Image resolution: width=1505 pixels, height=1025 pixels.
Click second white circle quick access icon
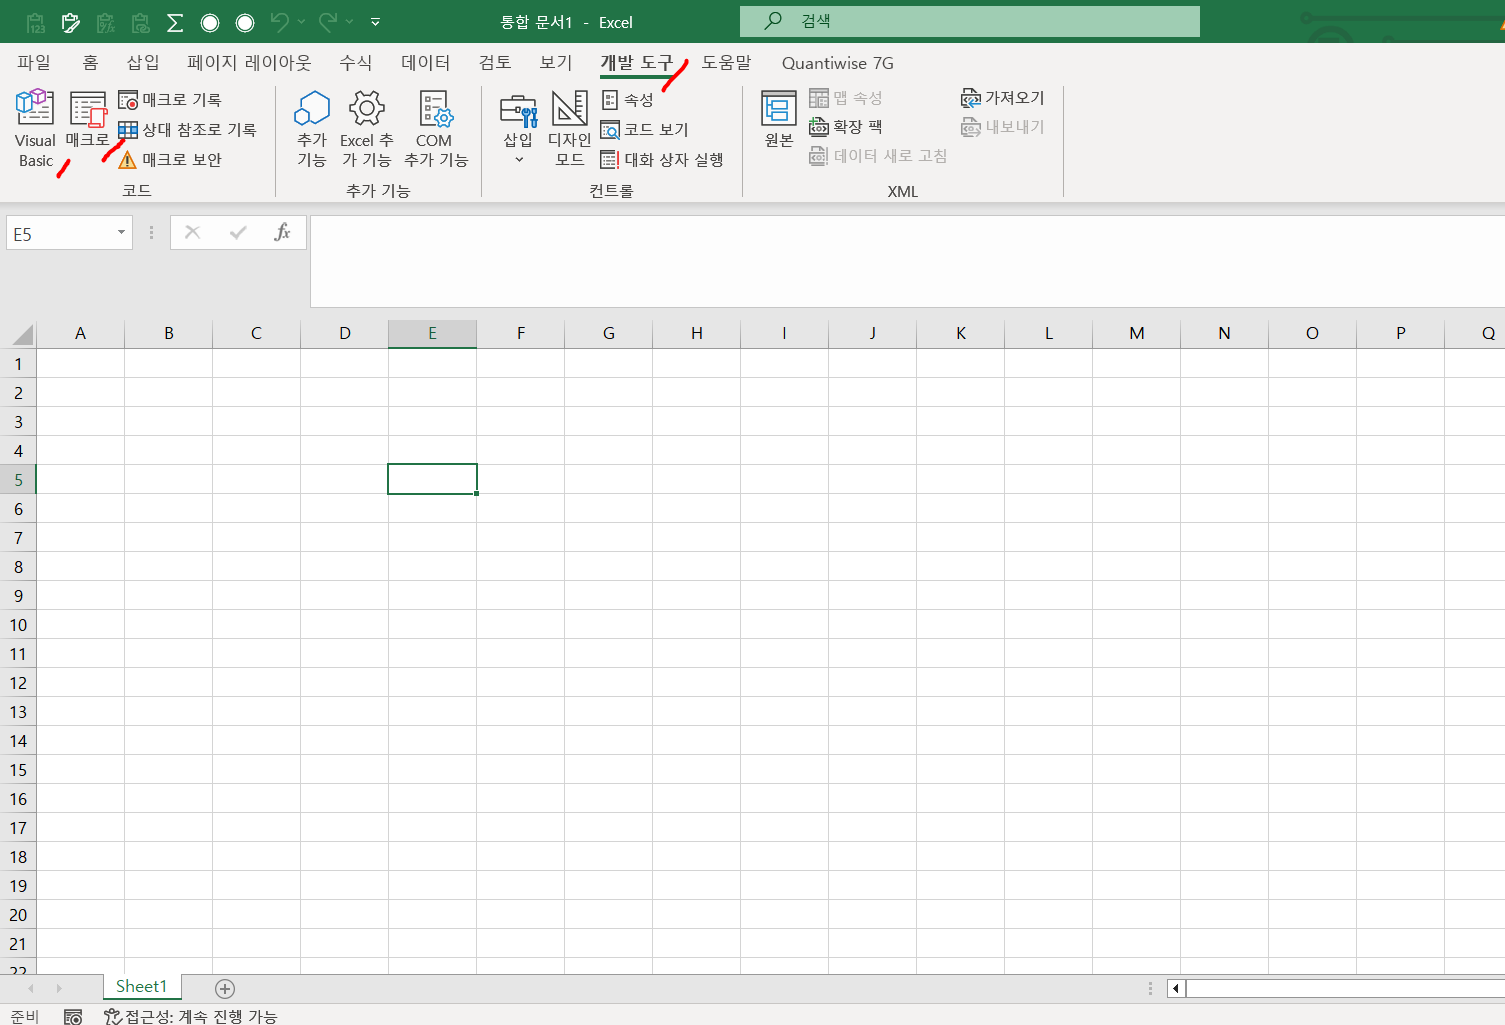245,22
